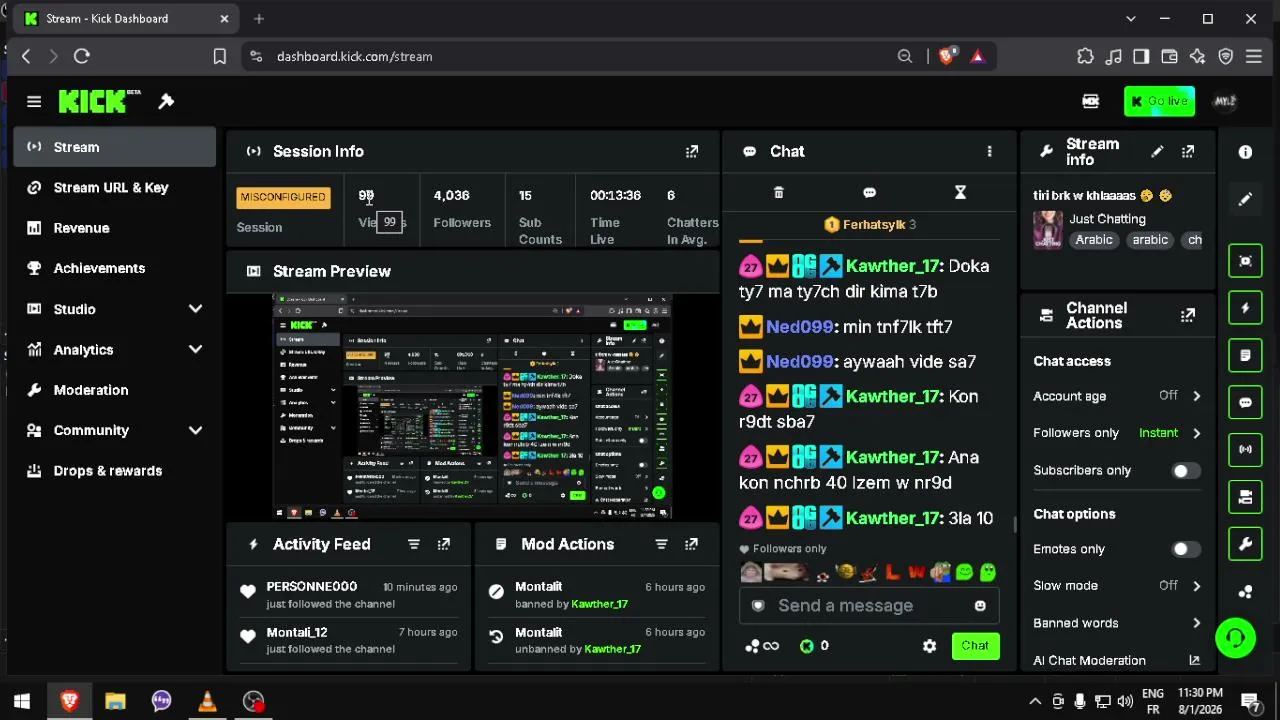
Task: Open AI Chat Moderation link
Action: (1117, 660)
